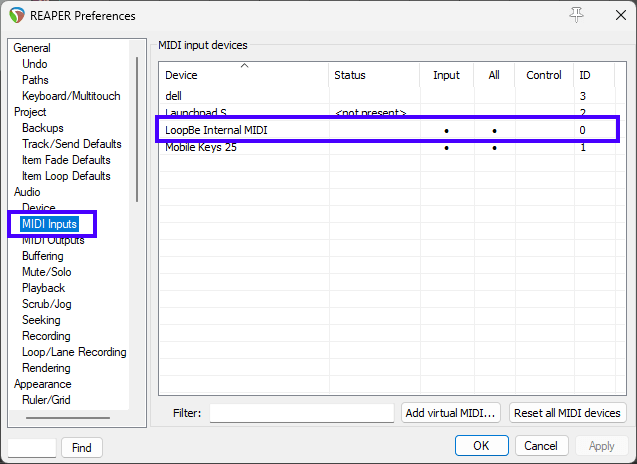Toggle All dot for Mobile Keys 25
The width and height of the screenshot is (637, 464).
(x=494, y=148)
